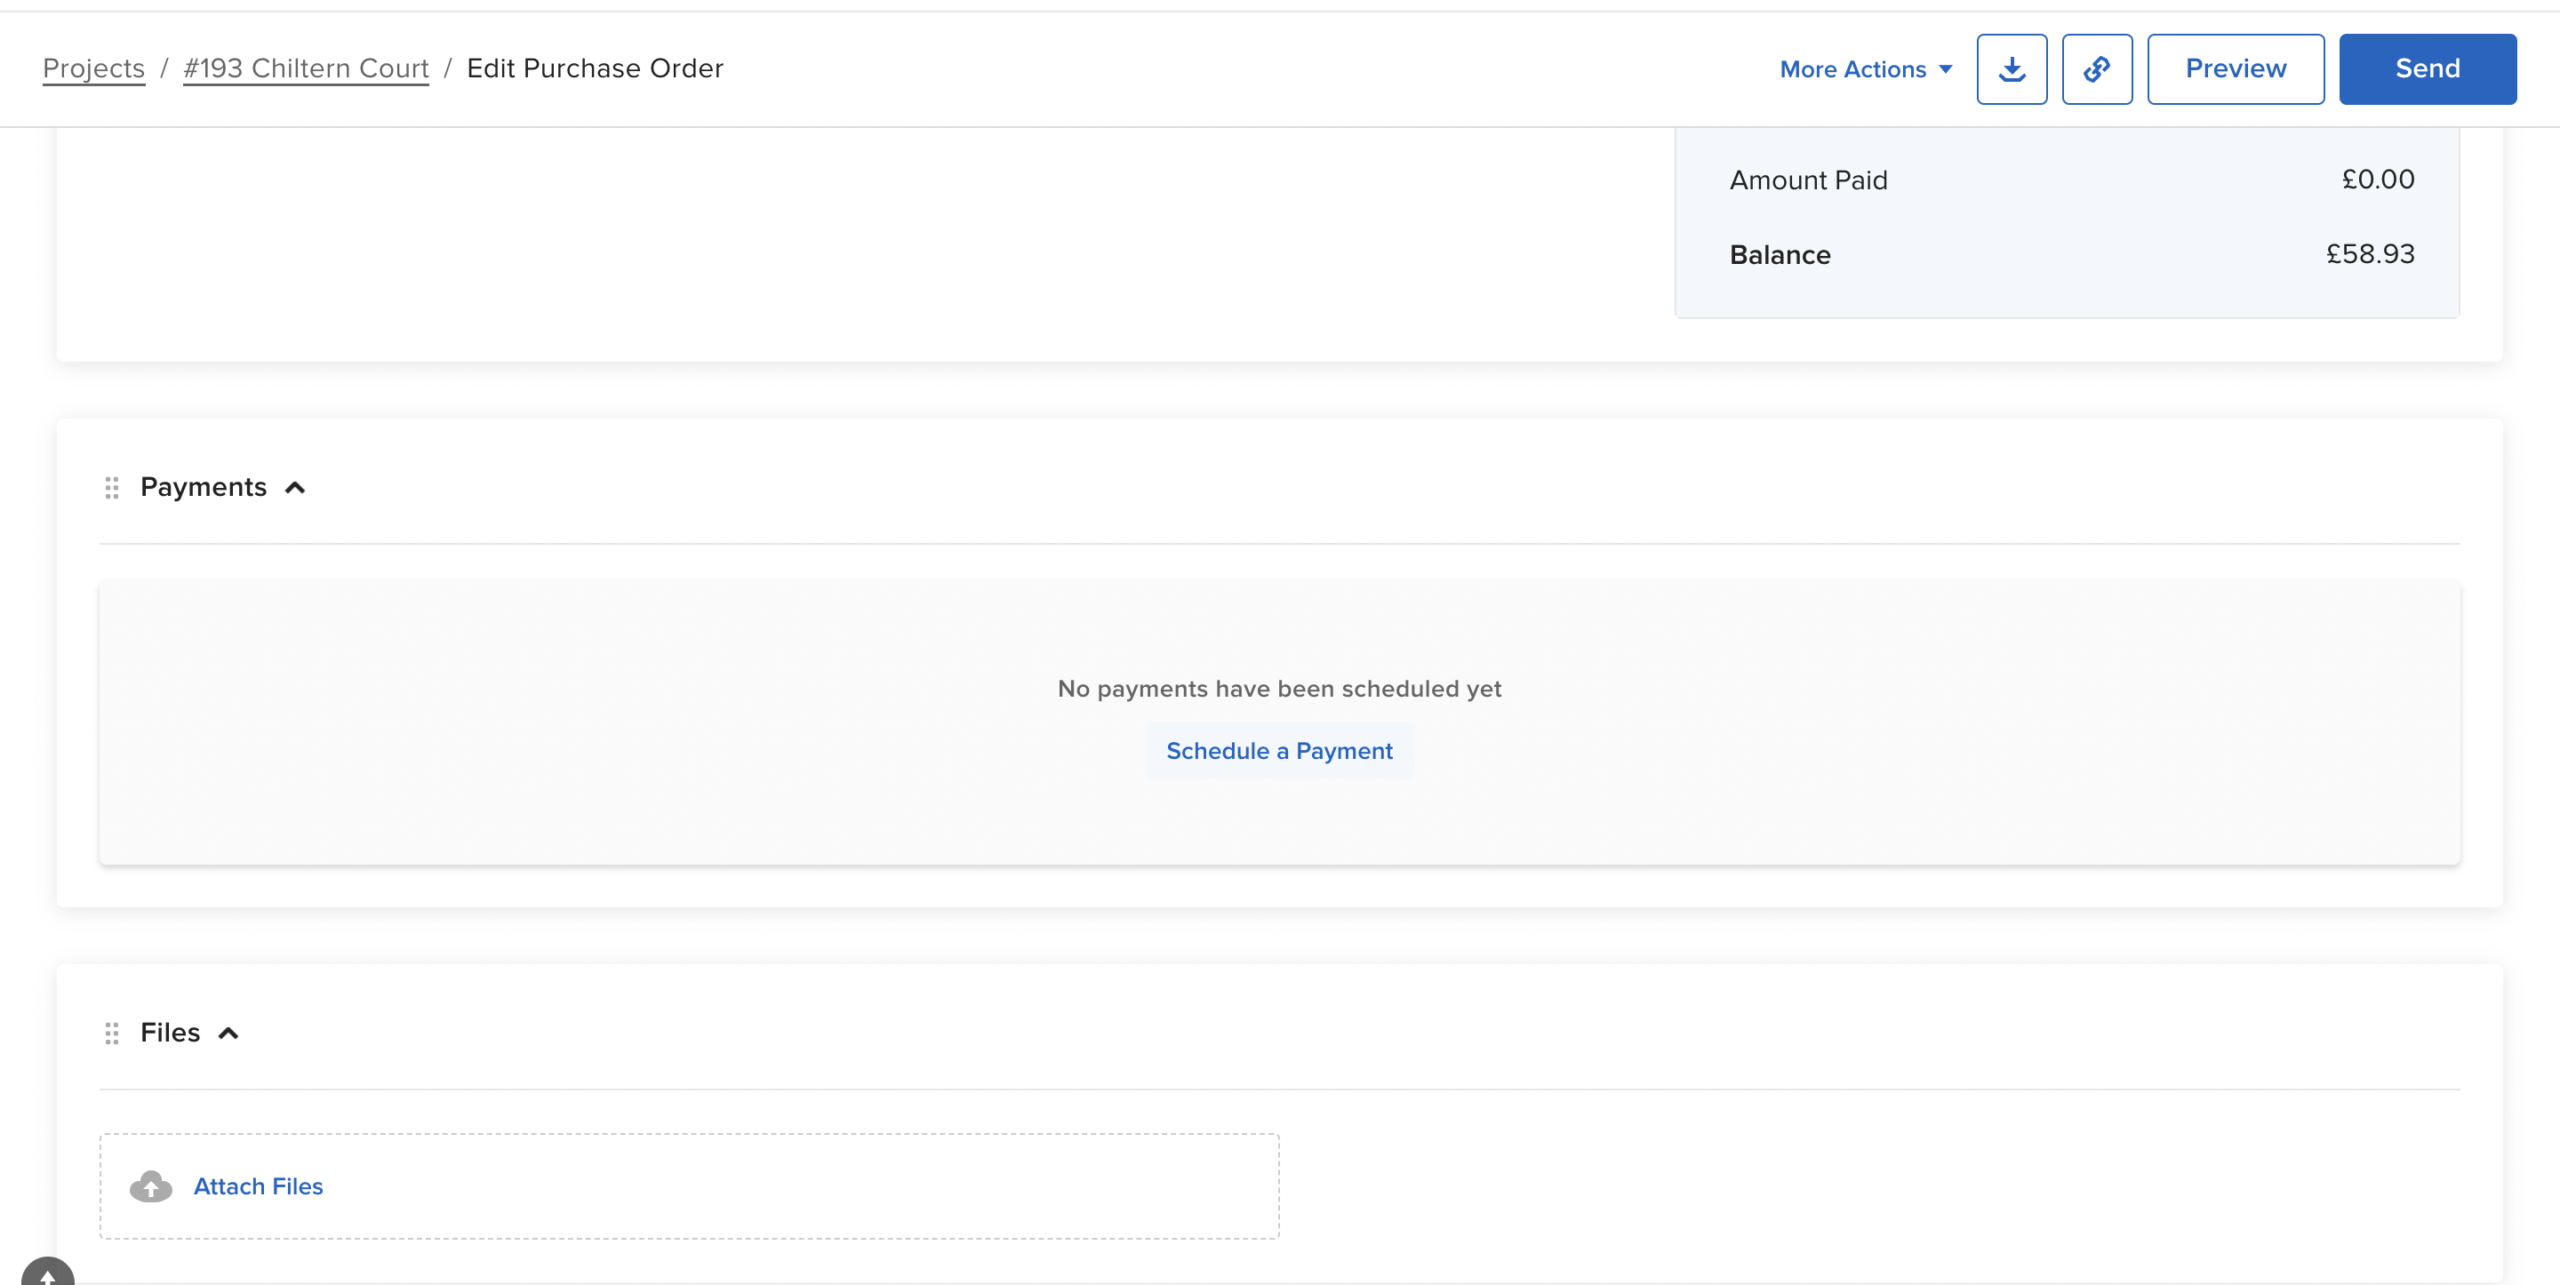Click Schedule a Payment link

tap(1279, 751)
